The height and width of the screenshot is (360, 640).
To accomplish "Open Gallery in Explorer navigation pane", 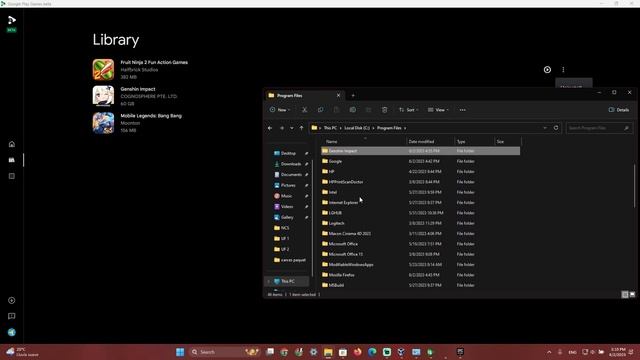I will click(288, 217).
